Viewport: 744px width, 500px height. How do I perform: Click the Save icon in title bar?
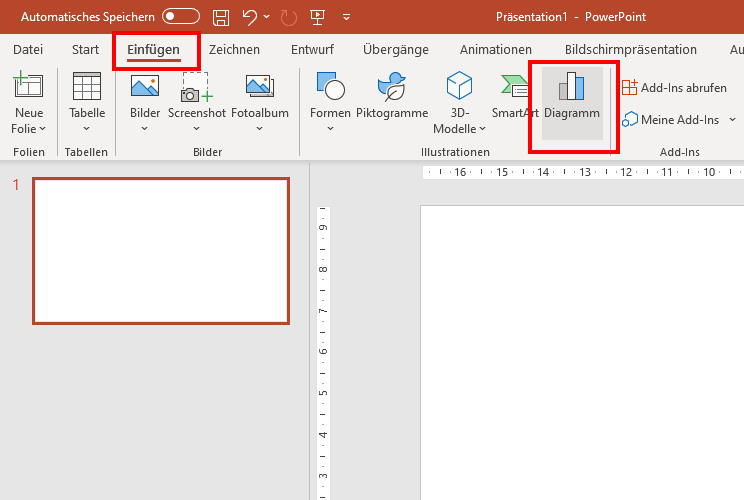221,17
